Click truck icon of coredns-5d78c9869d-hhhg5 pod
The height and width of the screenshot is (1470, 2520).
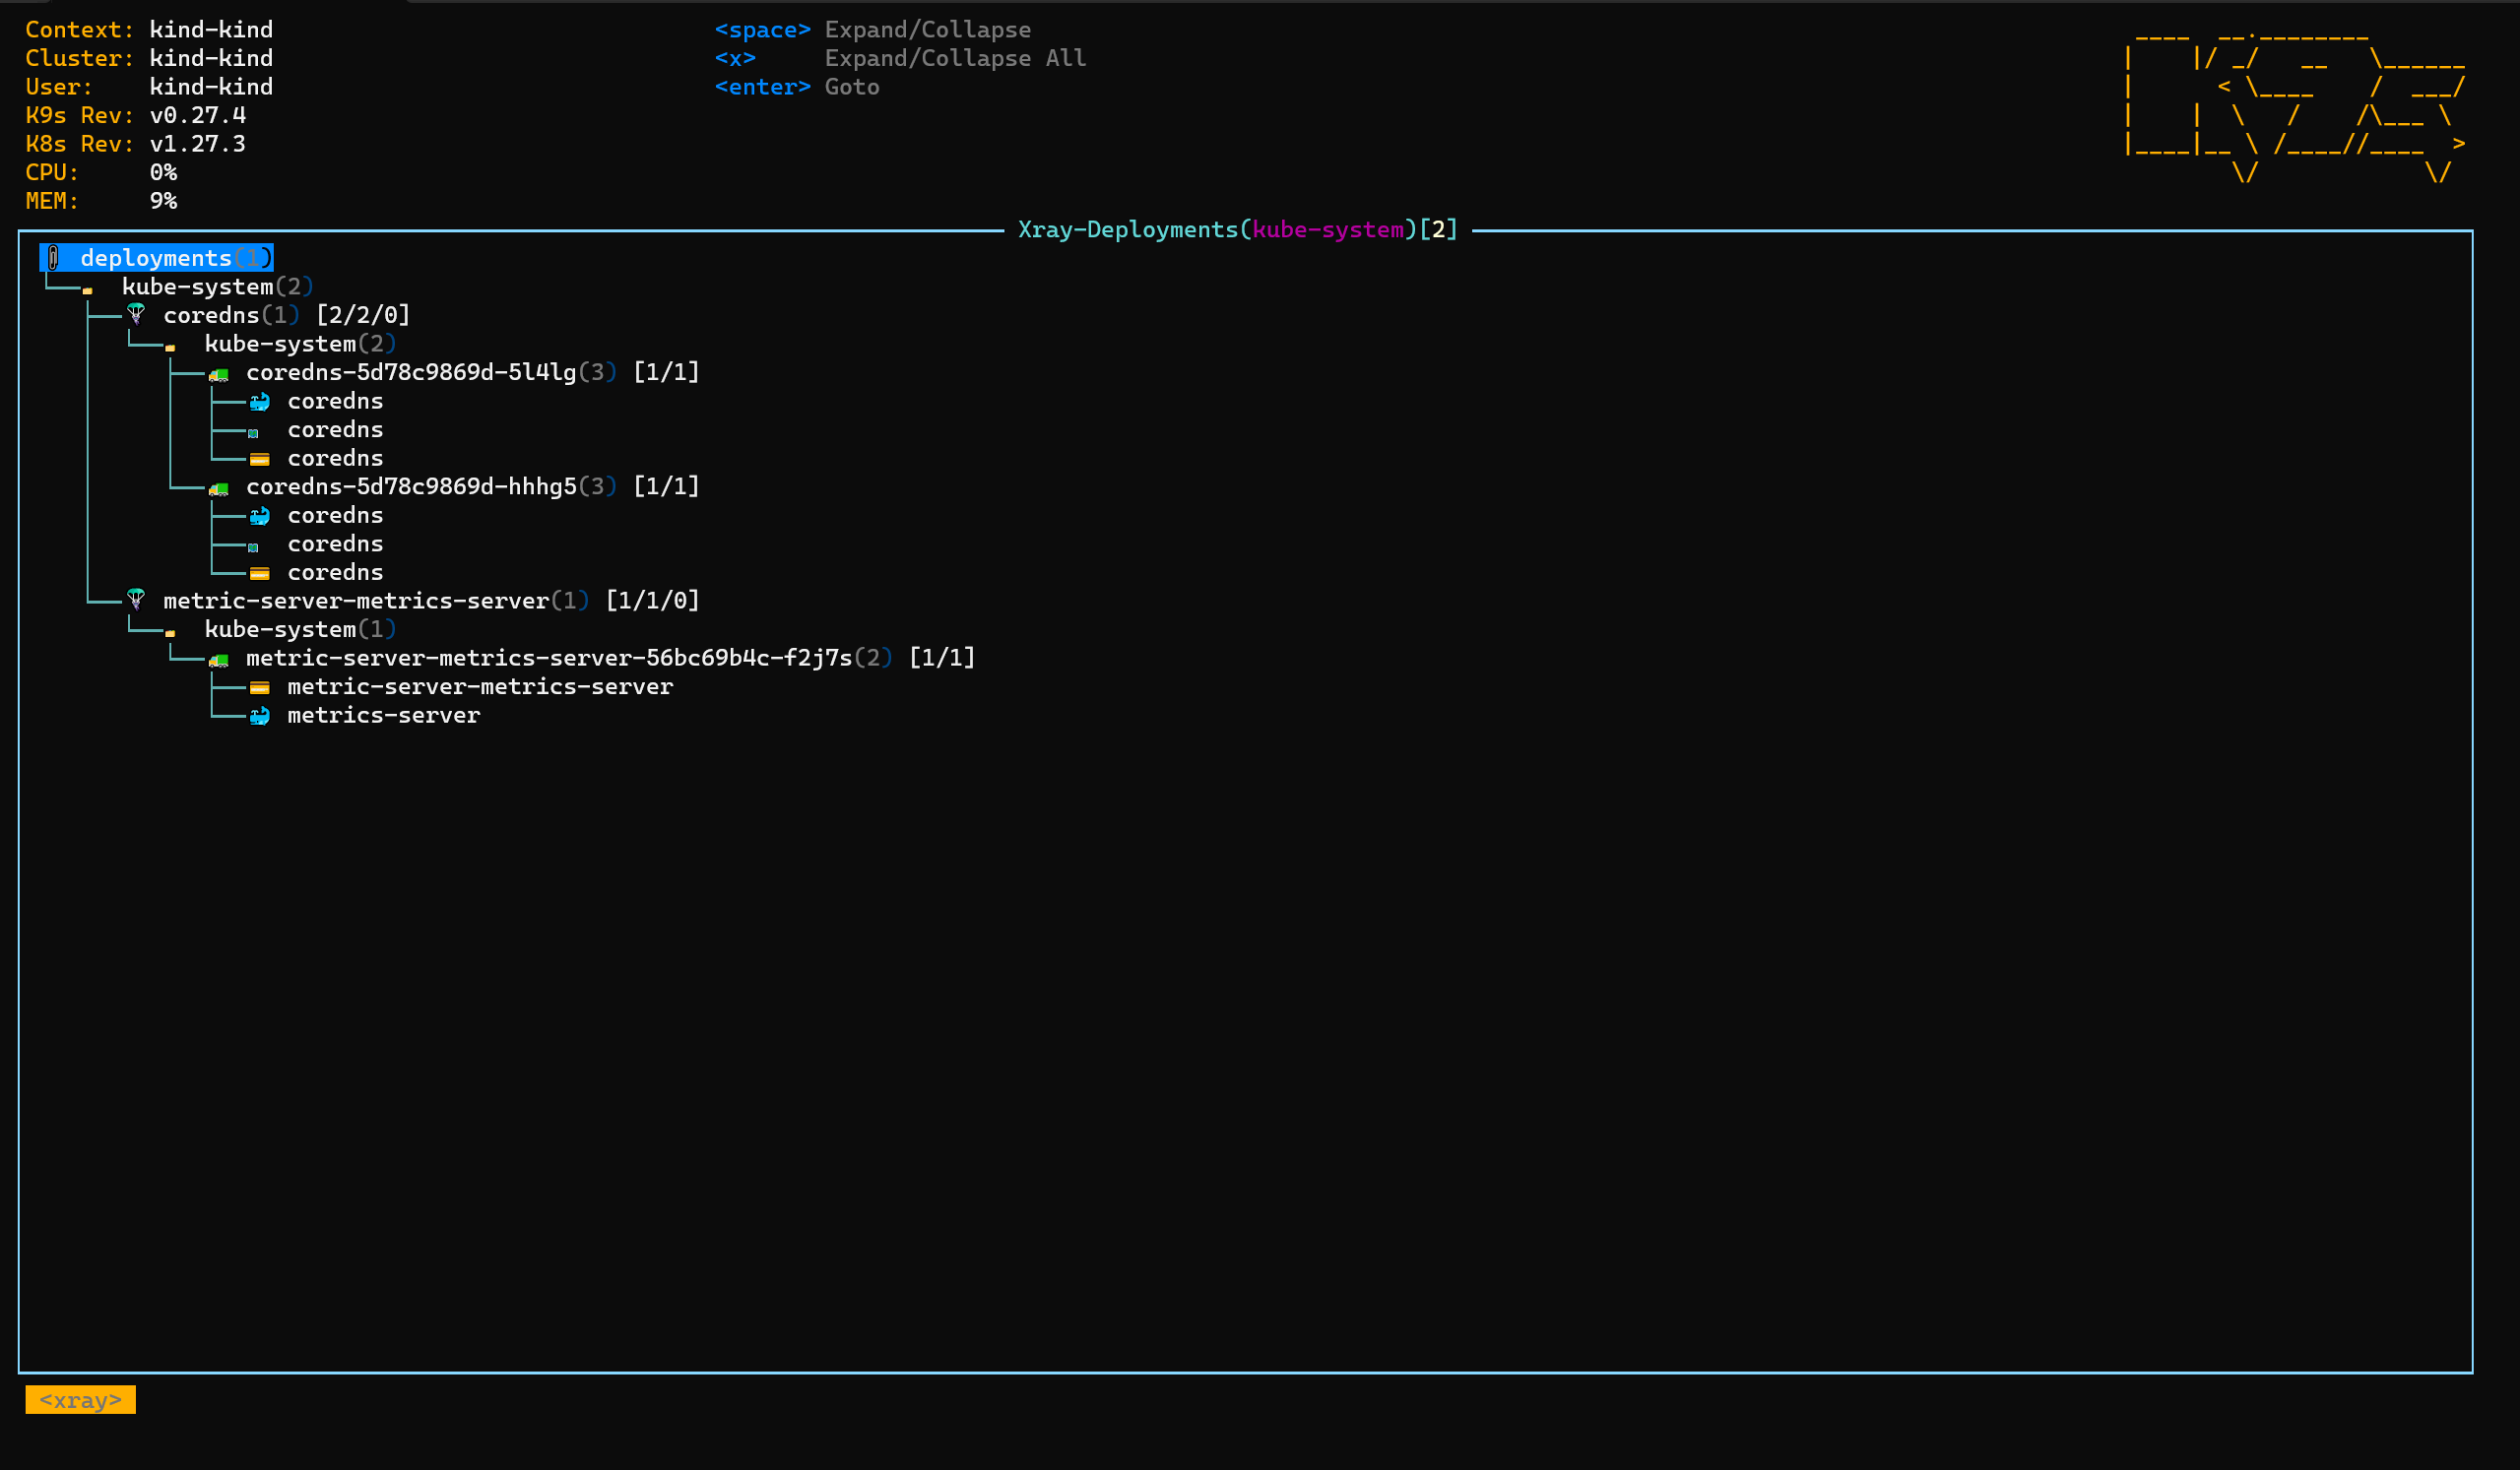pyautogui.click(x=219, y=488)
